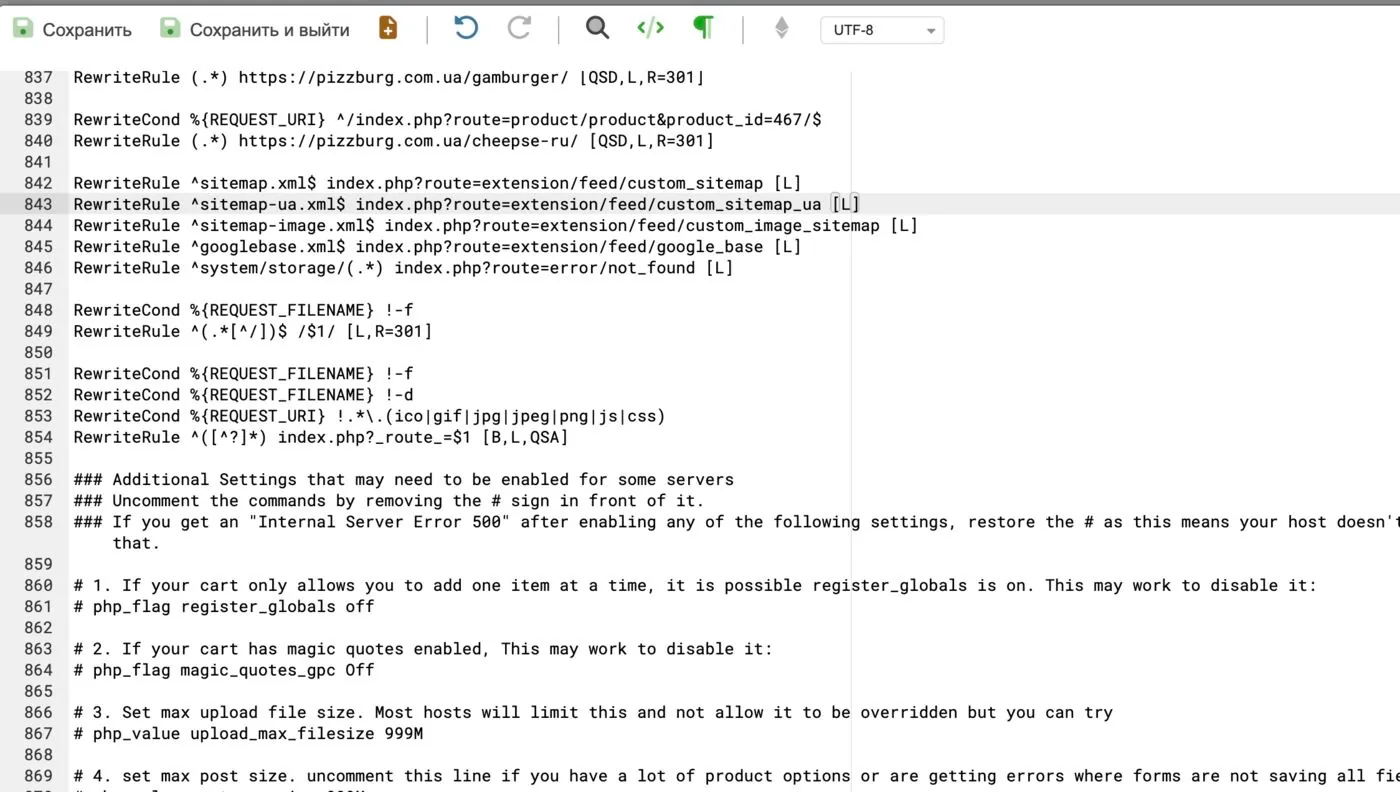The width and height of the screenshot is (1400, 792).
Task: Place cursor on ^sitemap.xml$ rule
Action: pos(253,183)
